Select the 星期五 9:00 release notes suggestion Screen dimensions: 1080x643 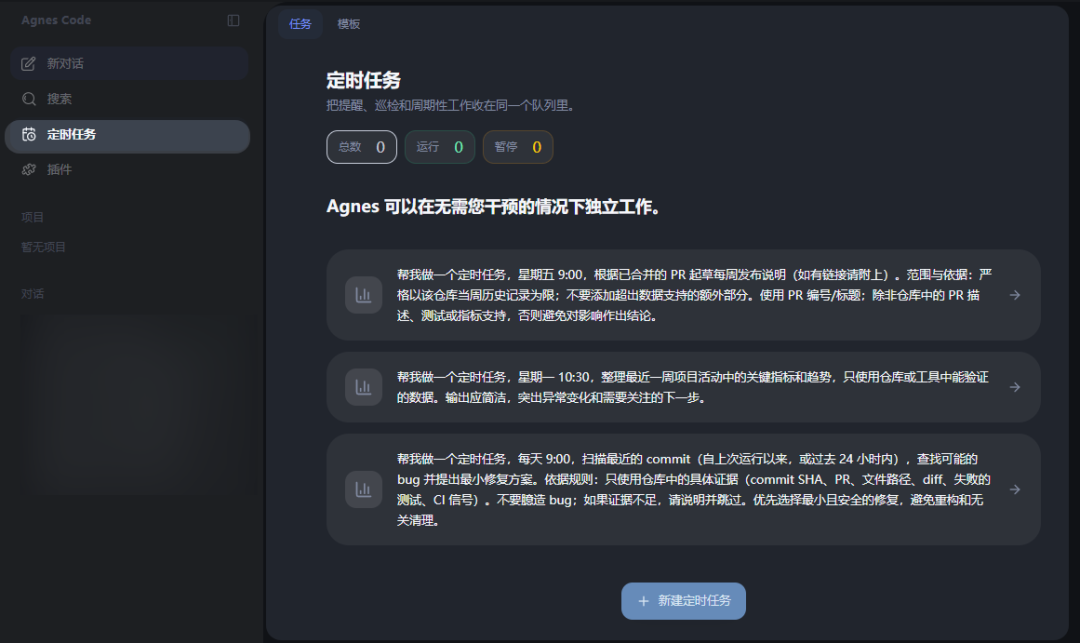coord(683,295)
